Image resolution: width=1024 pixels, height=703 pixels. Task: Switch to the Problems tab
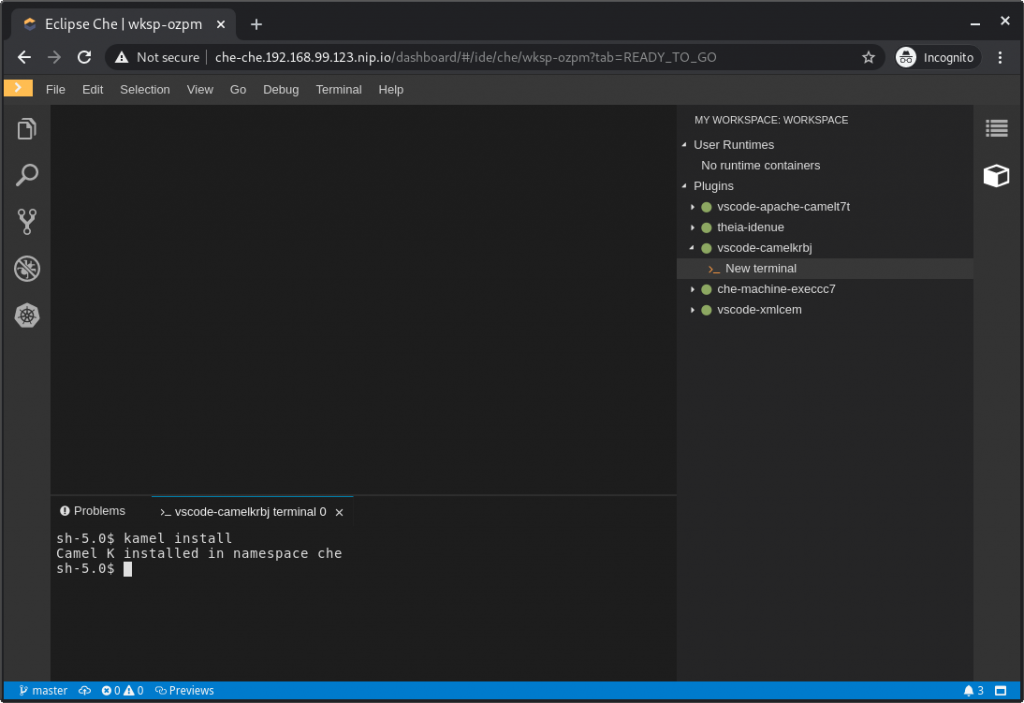point(93,511)
